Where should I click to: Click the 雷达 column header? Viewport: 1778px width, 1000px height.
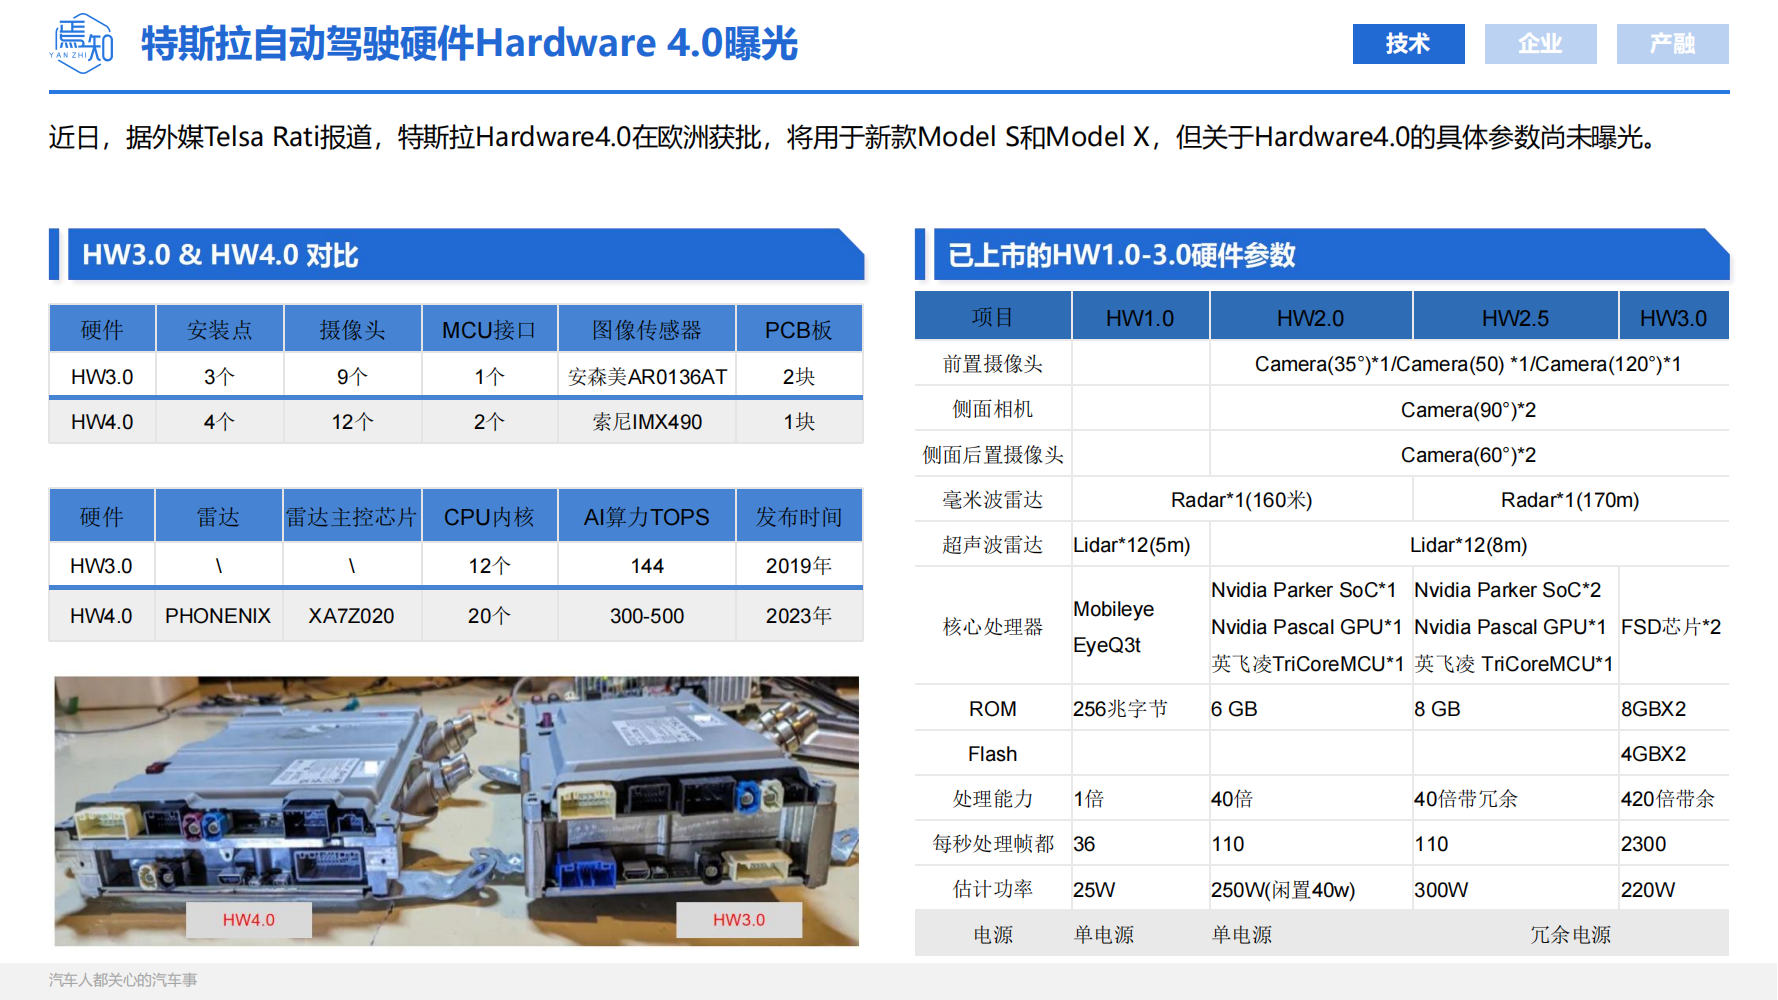[218, 516]
